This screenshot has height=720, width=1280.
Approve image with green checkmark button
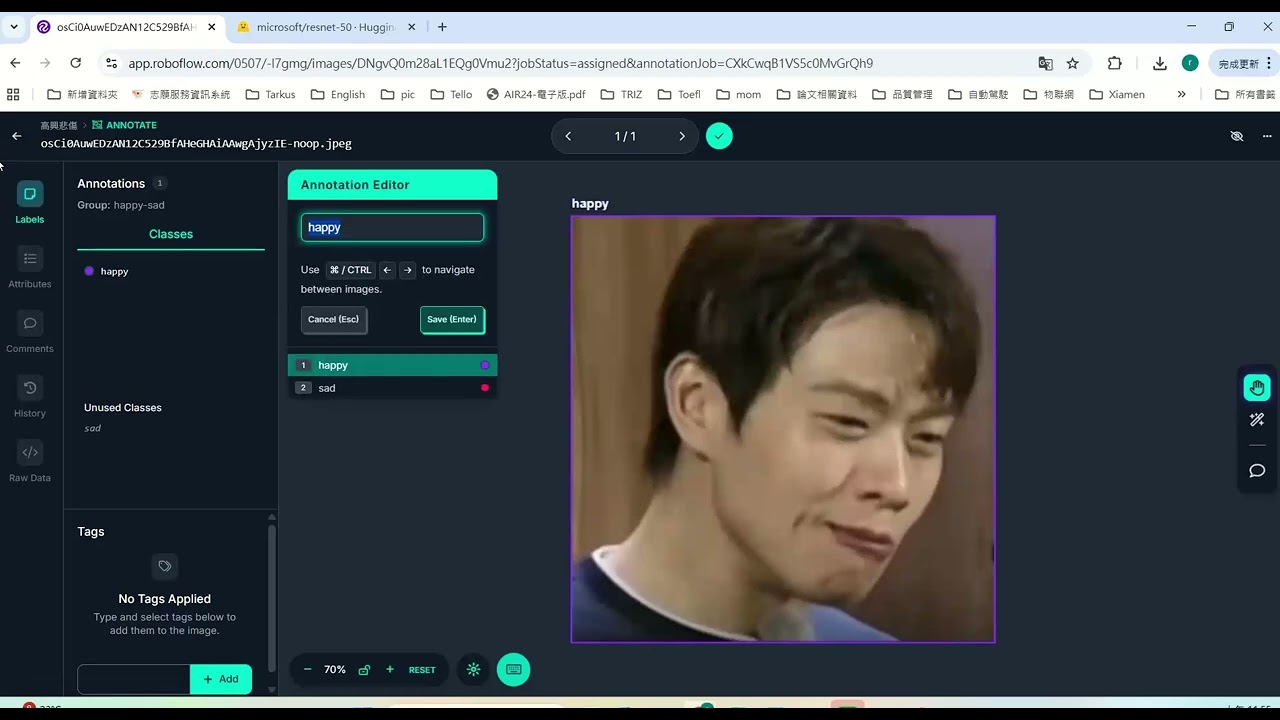tap(719, 136)
